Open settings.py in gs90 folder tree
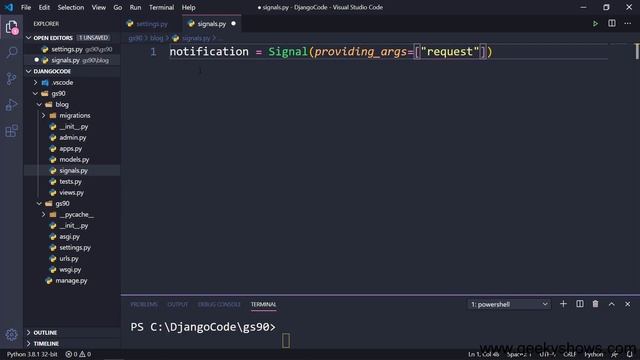This screenshot has height=360, width=640. coord(72,247)
